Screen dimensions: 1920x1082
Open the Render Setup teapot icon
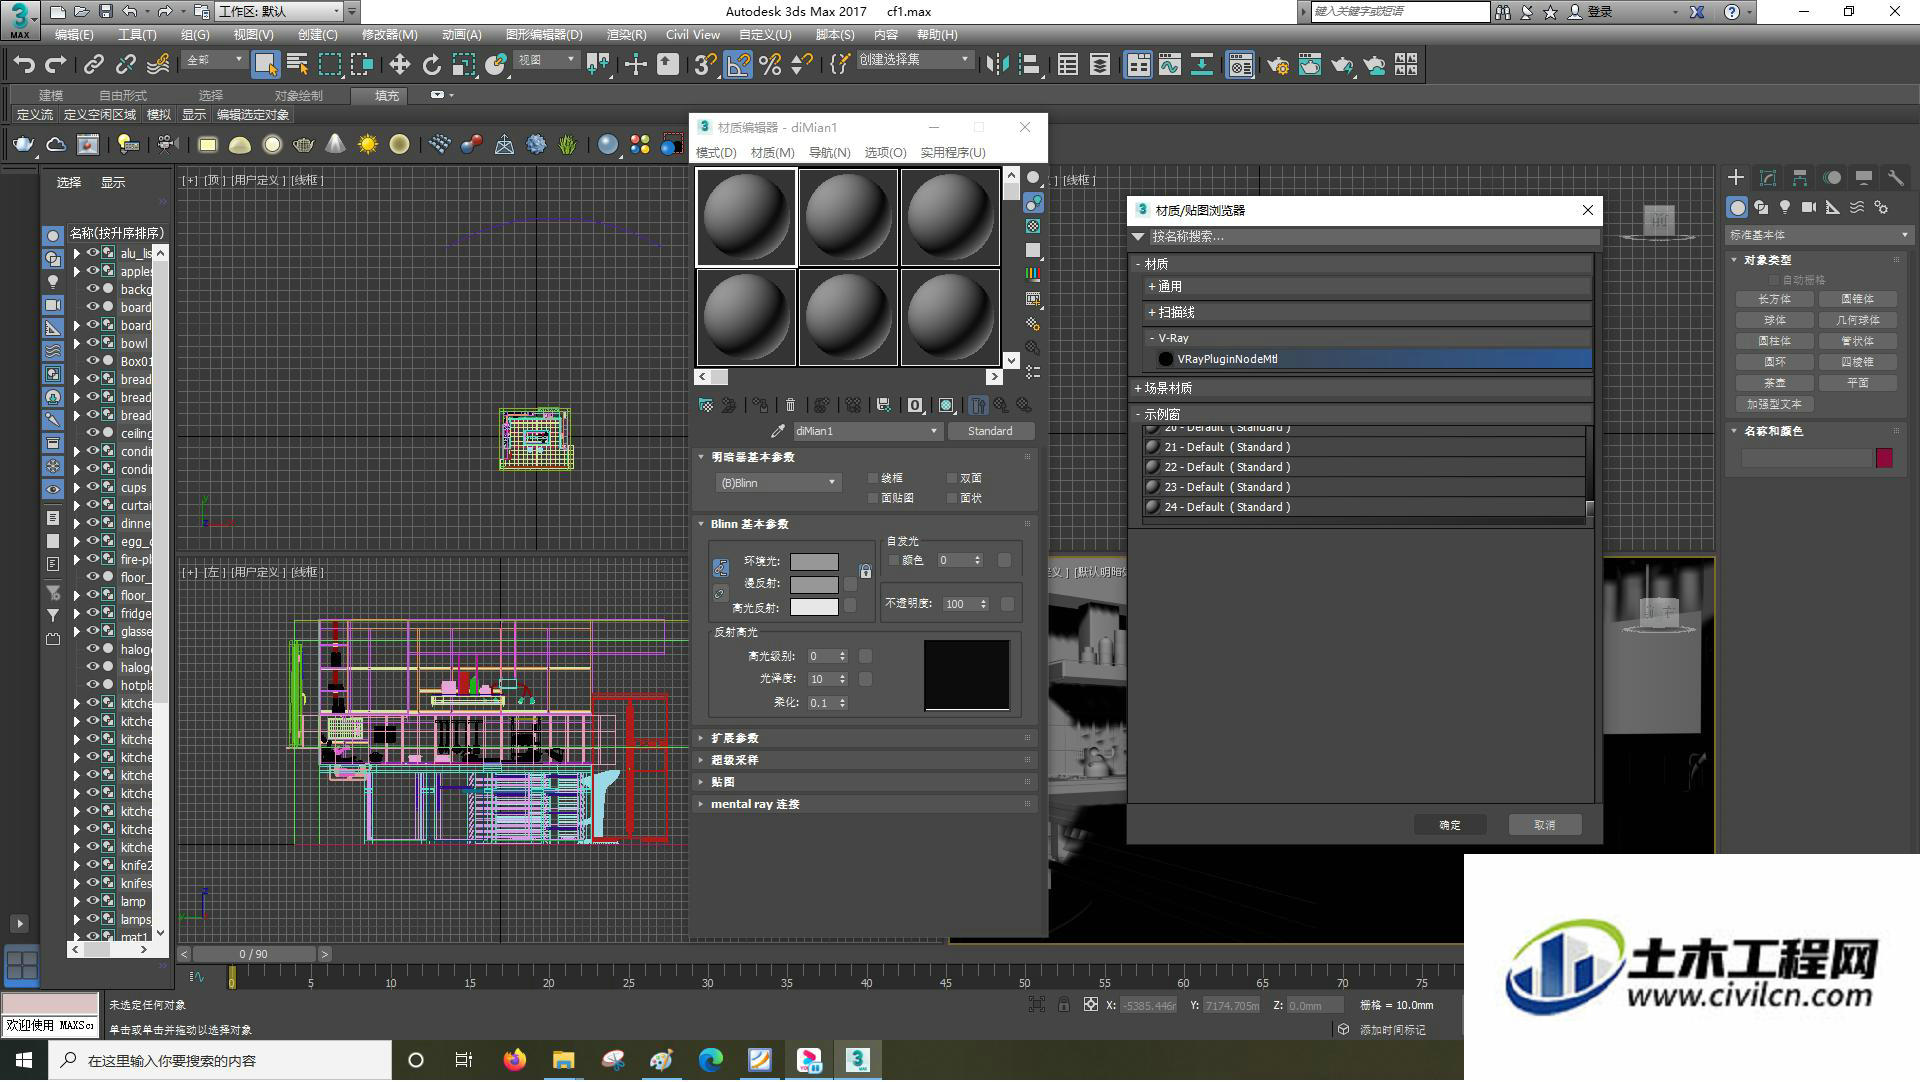(x=1277, y=65)
